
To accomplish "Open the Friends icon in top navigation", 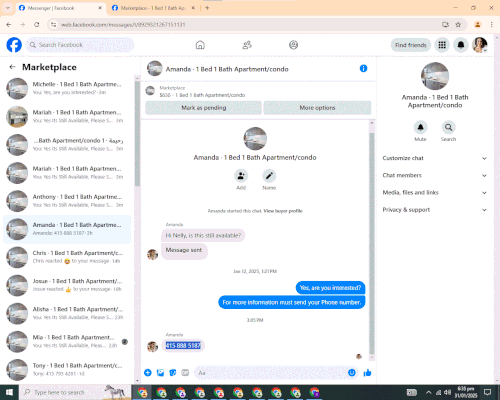I will [247, 45].
